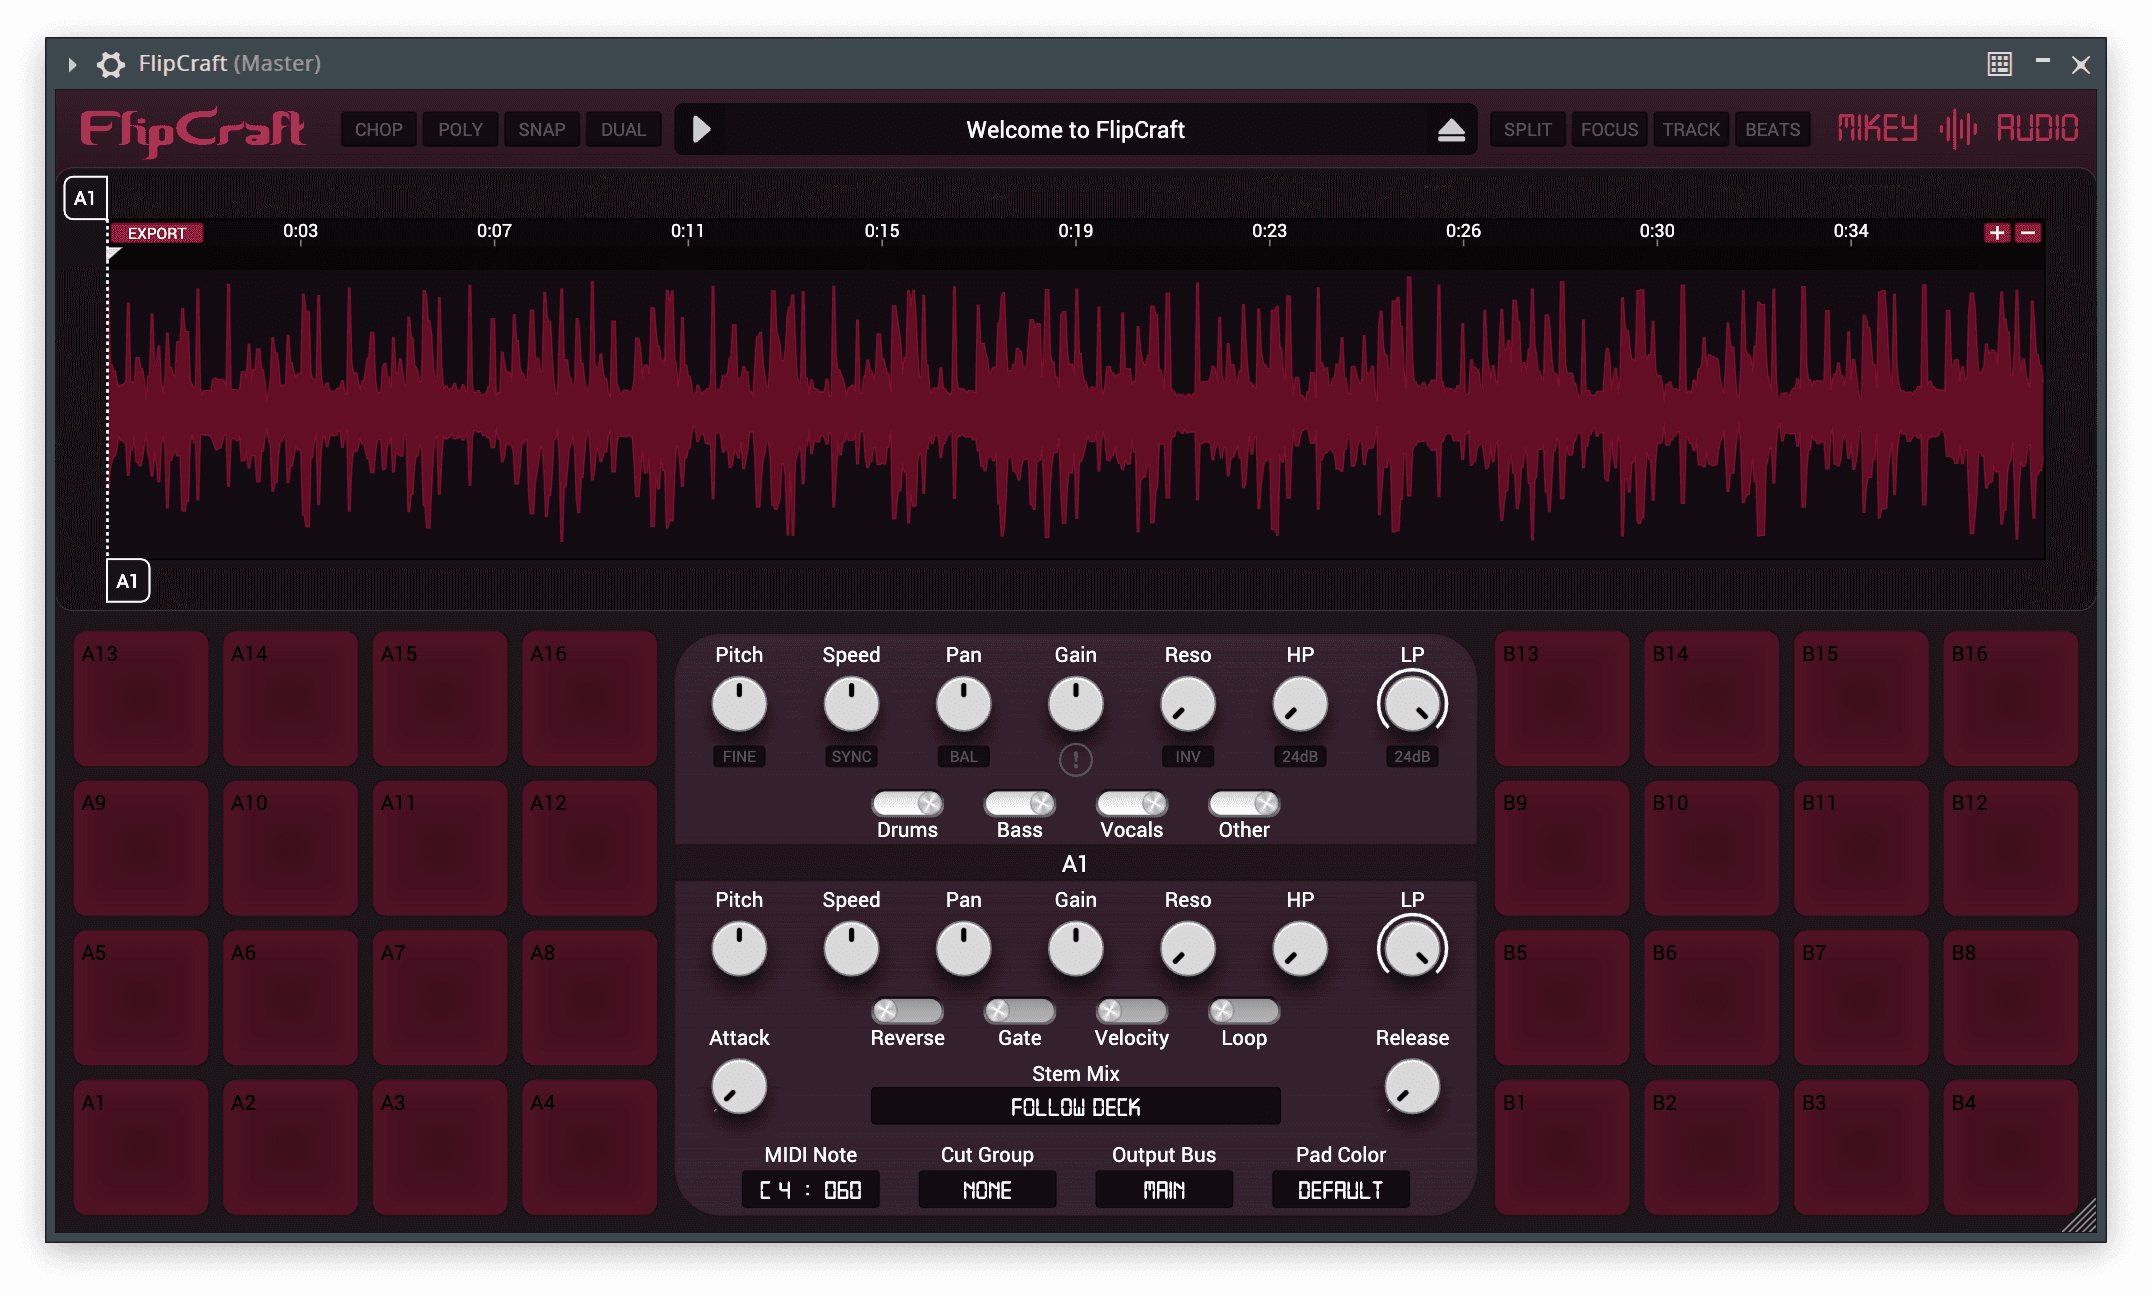Click the master Reso knob
Viewport: 2152px width, 1296px height.
click(1188, 704)
